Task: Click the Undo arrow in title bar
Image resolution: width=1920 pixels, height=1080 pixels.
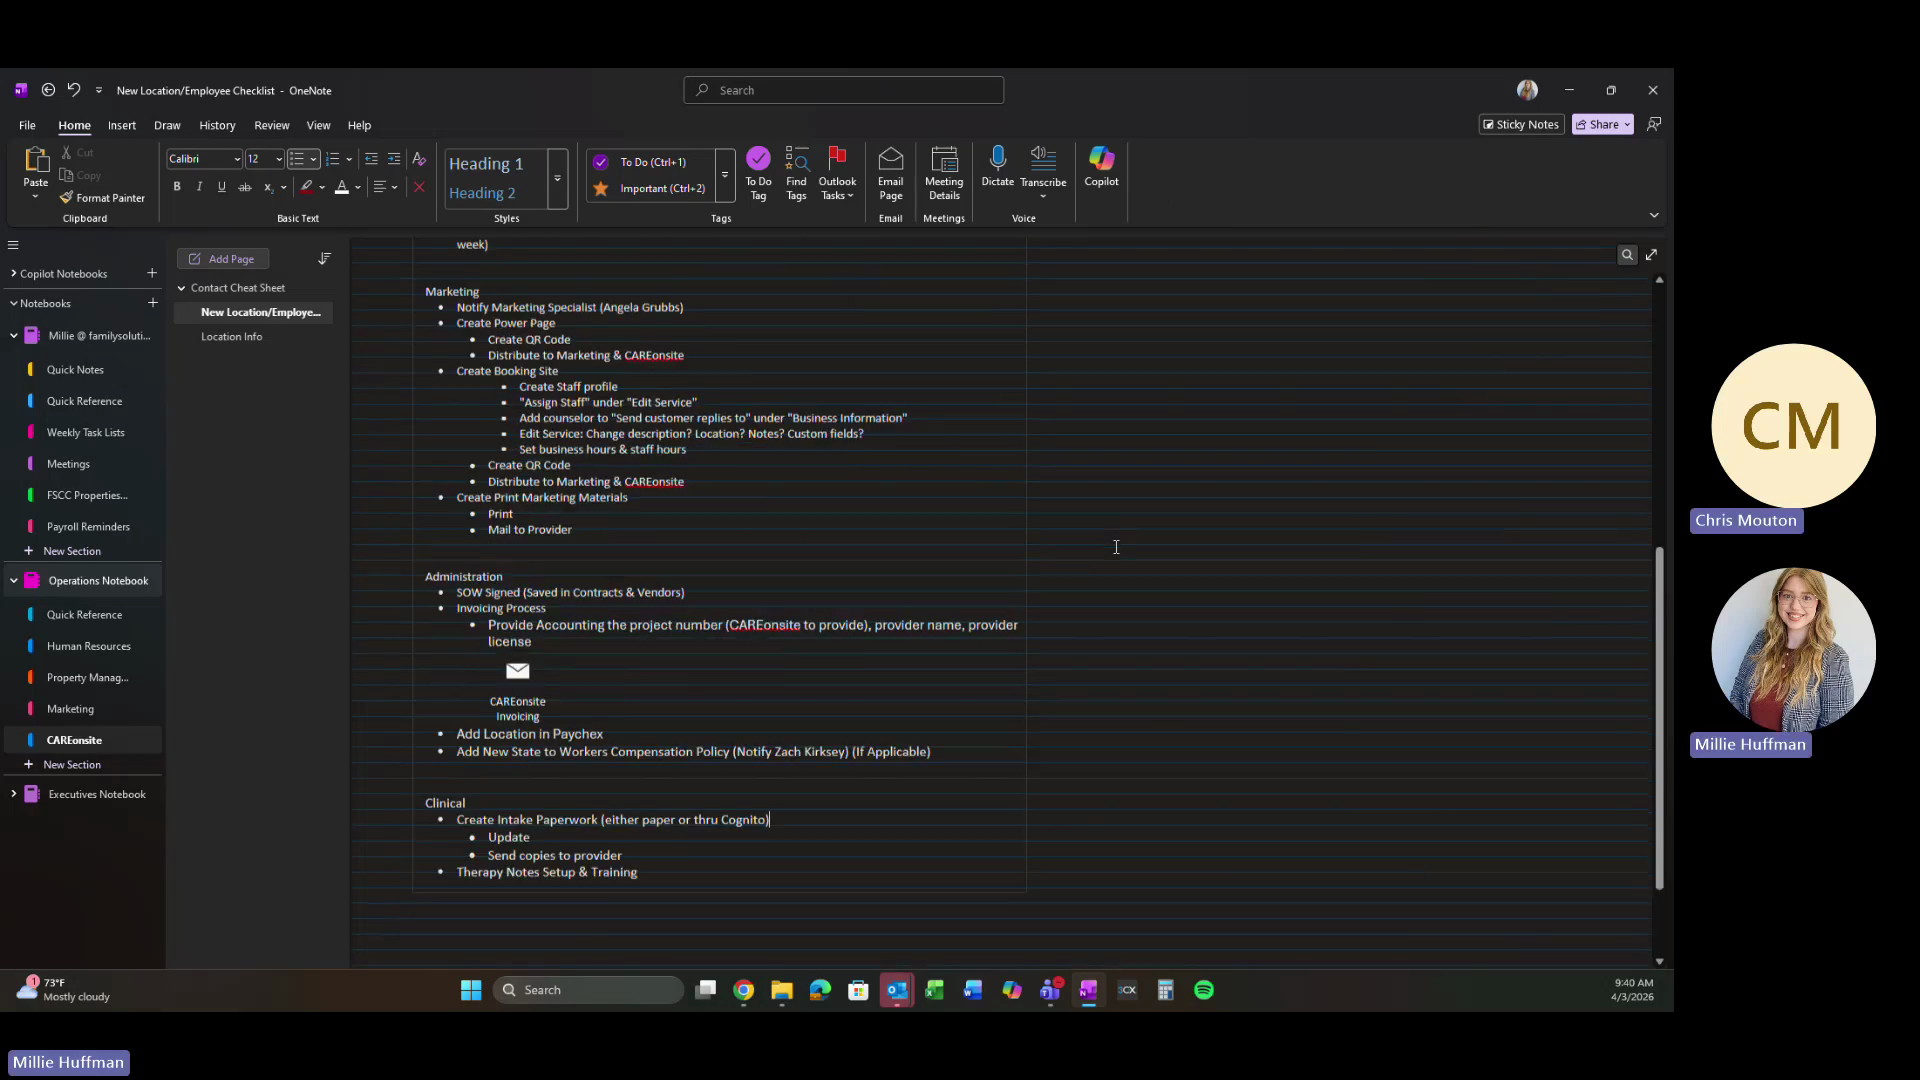Action: pyautogui.click(x=74, y=90)
